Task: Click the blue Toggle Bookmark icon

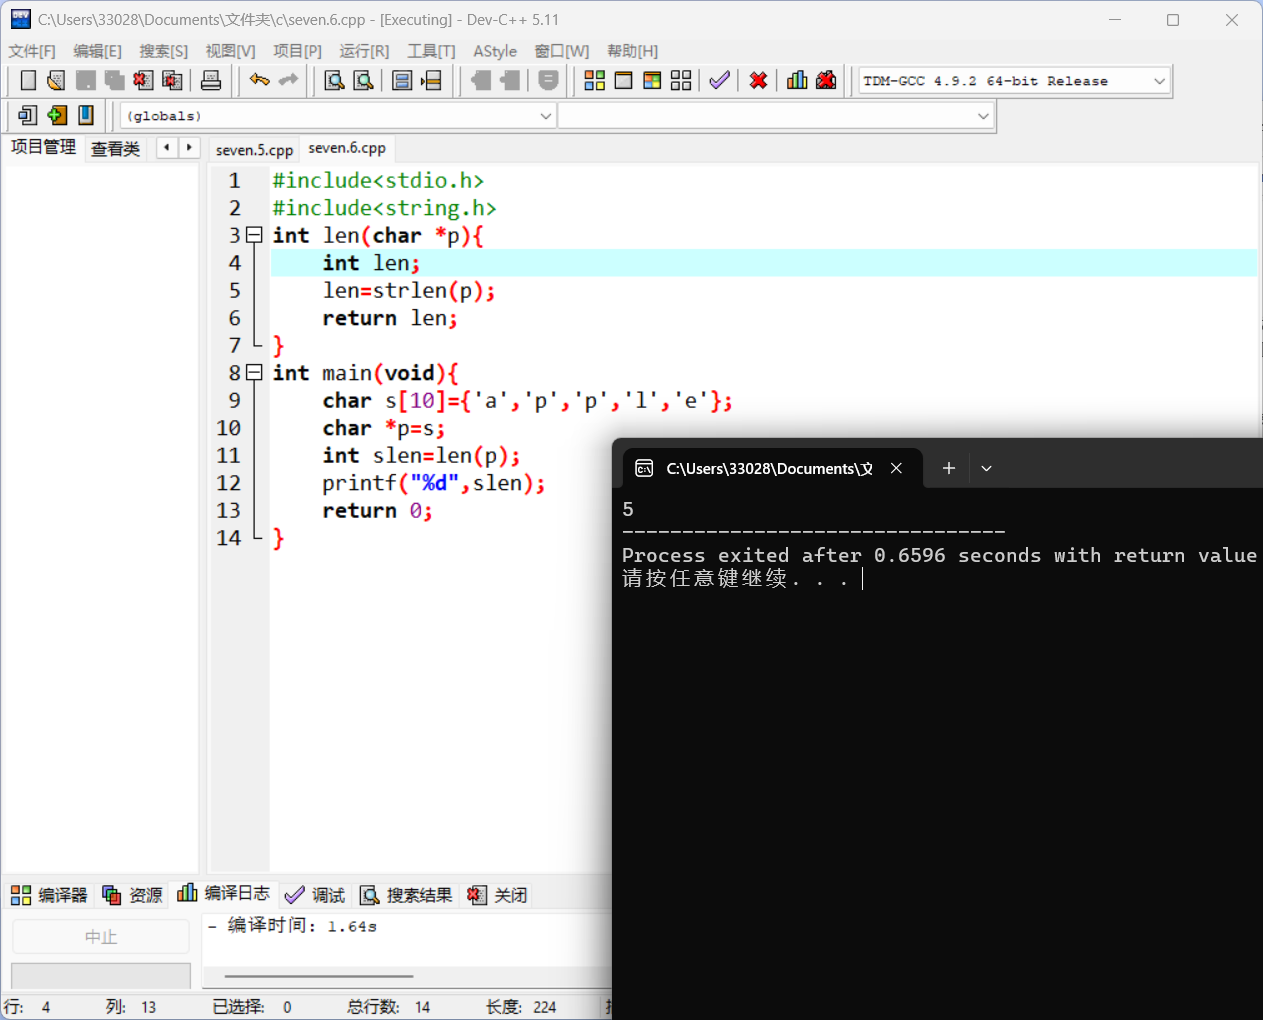Action: (86, 115)
